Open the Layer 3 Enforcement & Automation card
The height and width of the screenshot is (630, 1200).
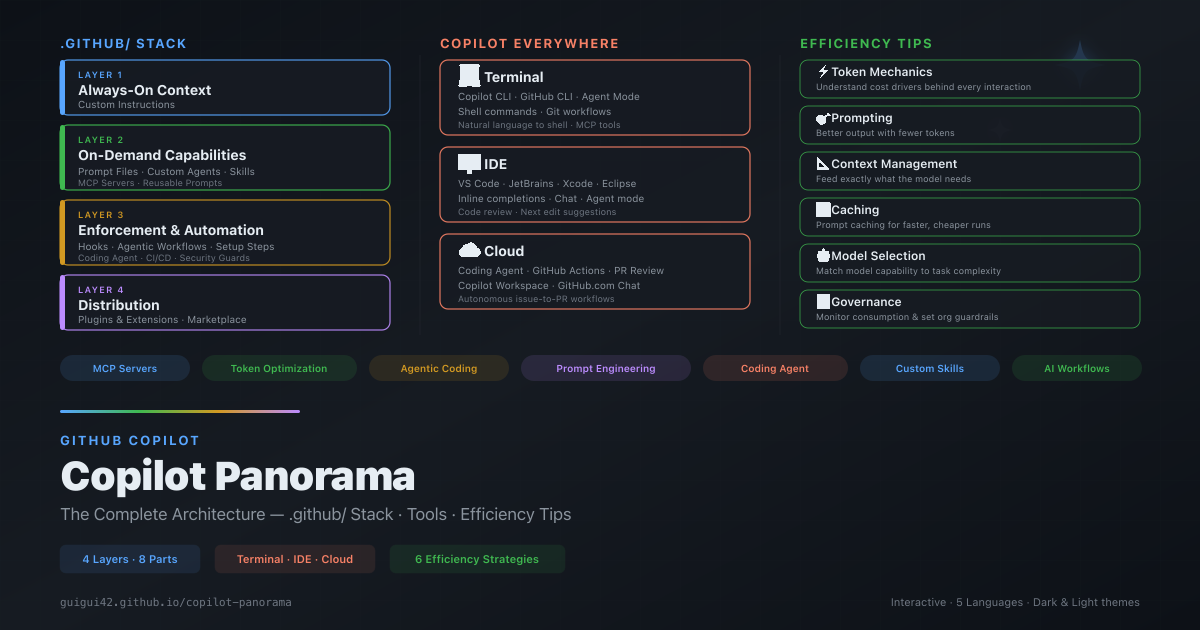click(x=225, y=232)
